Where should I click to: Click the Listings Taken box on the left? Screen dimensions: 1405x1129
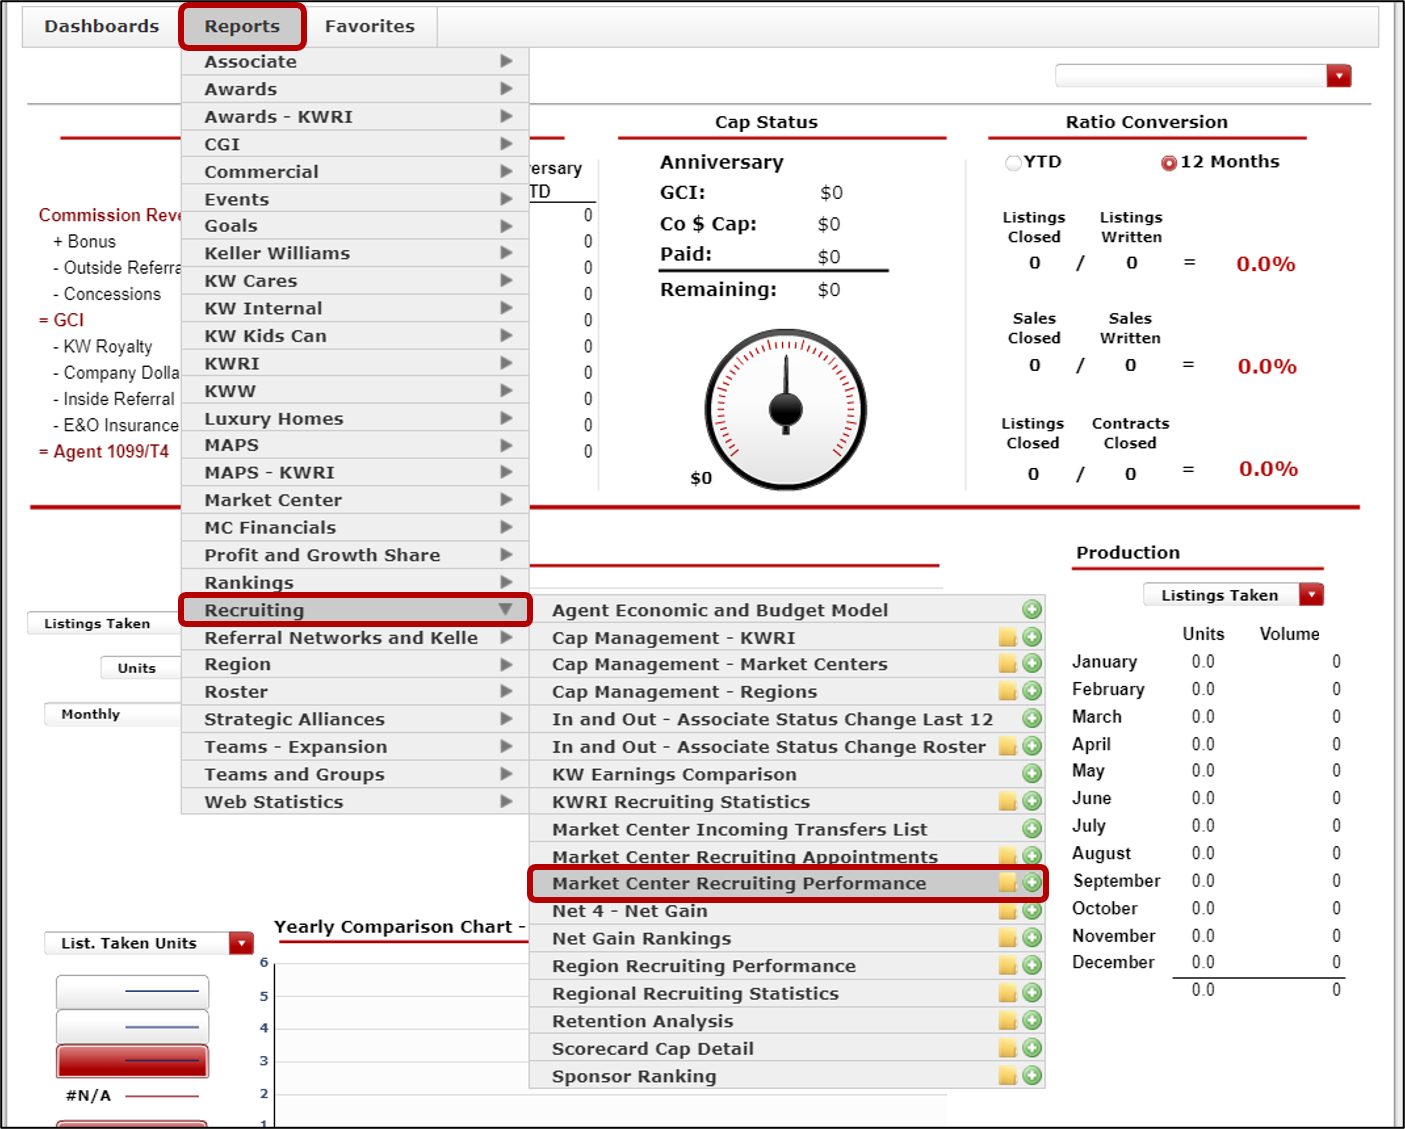[104, 623]
